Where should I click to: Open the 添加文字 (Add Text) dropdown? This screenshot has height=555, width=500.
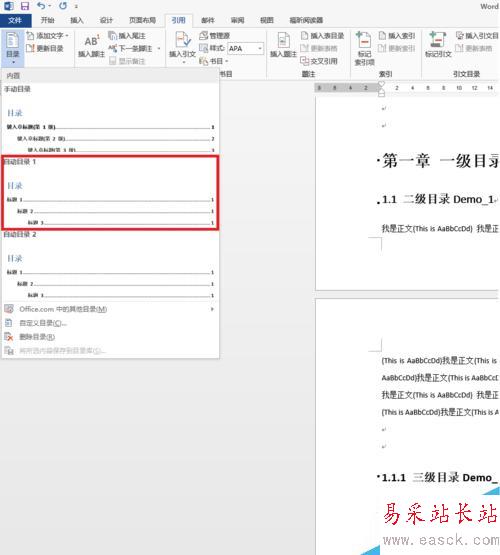pyautogui.click(x=47, y=35)
